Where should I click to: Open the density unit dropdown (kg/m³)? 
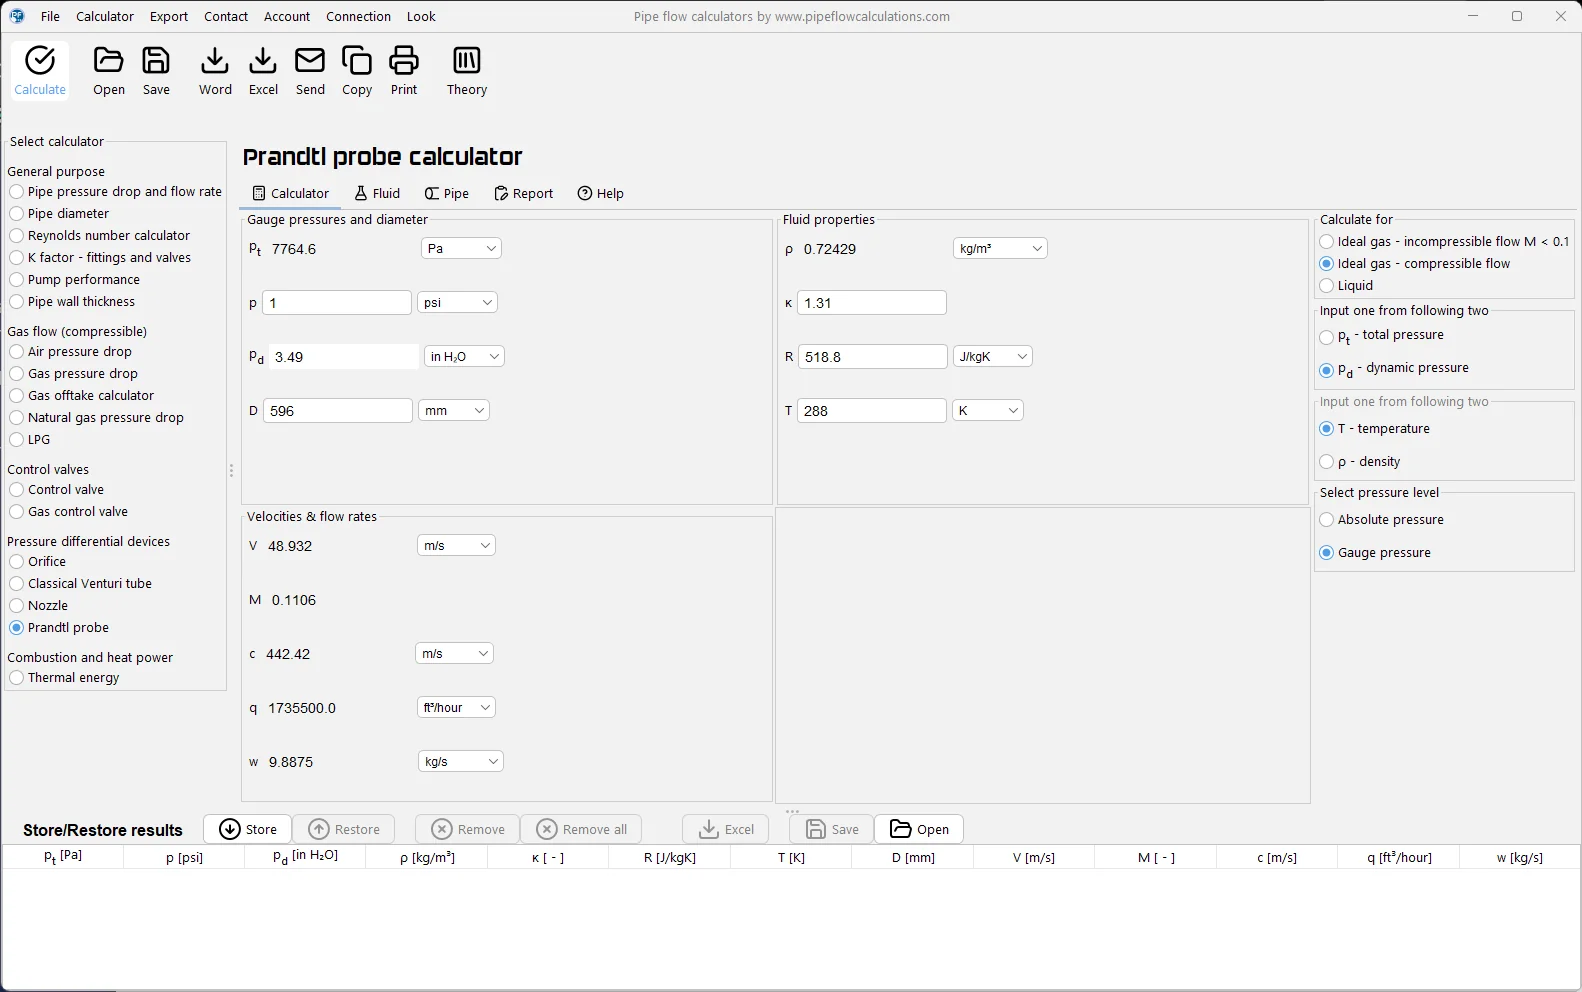pyautogui.click(x=1000, y=248)
